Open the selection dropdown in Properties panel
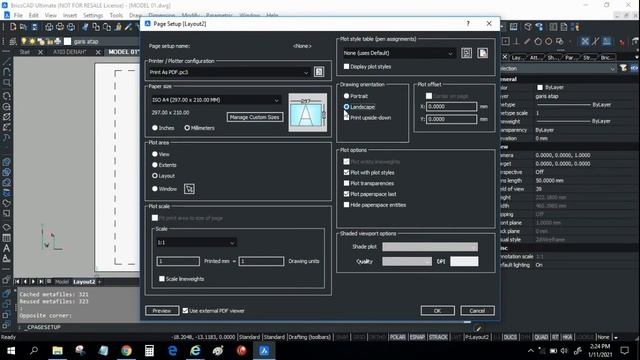This screenshot has height=360, width=640. coord(558,68)
